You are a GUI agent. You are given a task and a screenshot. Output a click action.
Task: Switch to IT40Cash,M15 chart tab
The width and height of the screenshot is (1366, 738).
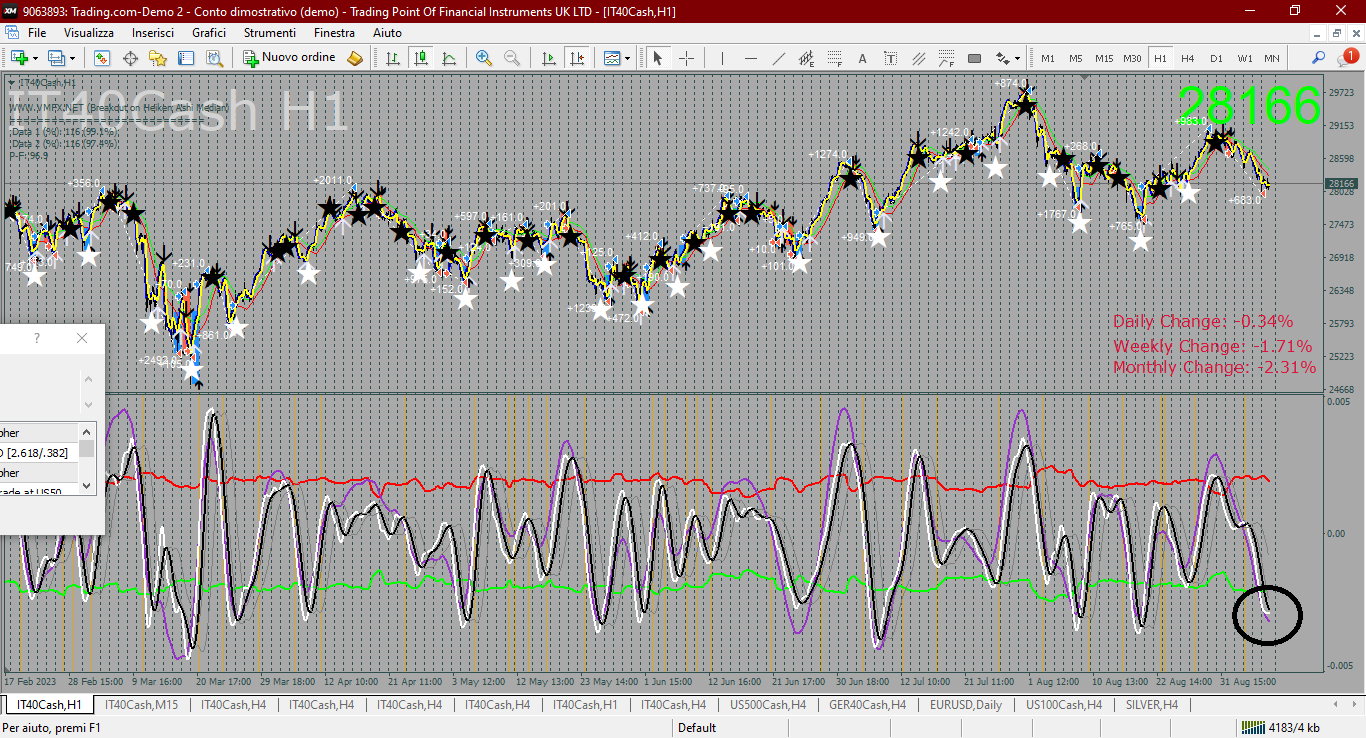pos(142,705)
